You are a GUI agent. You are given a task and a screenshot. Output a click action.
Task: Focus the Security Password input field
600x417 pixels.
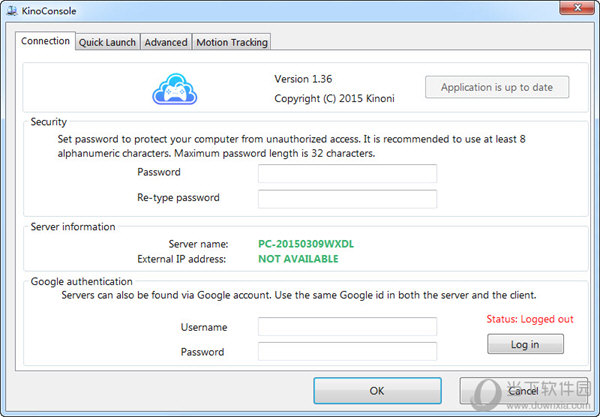tap(347, 174)
